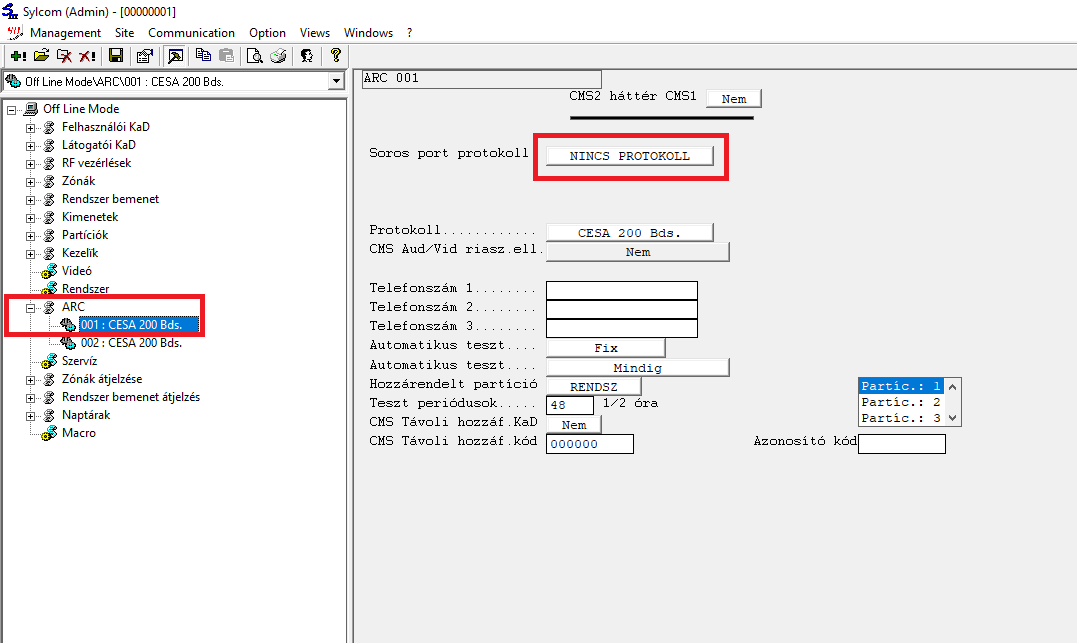Click the print preview magnifier icon
The width and height of the screenshot is (1077, 643).
pyautogui.click(x=255, y=56)
